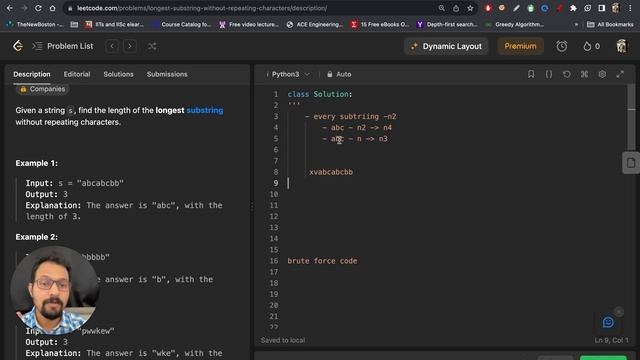Screen dimensions: 640x360
Task: Open the Companies tag
Action: click(42, 89)
